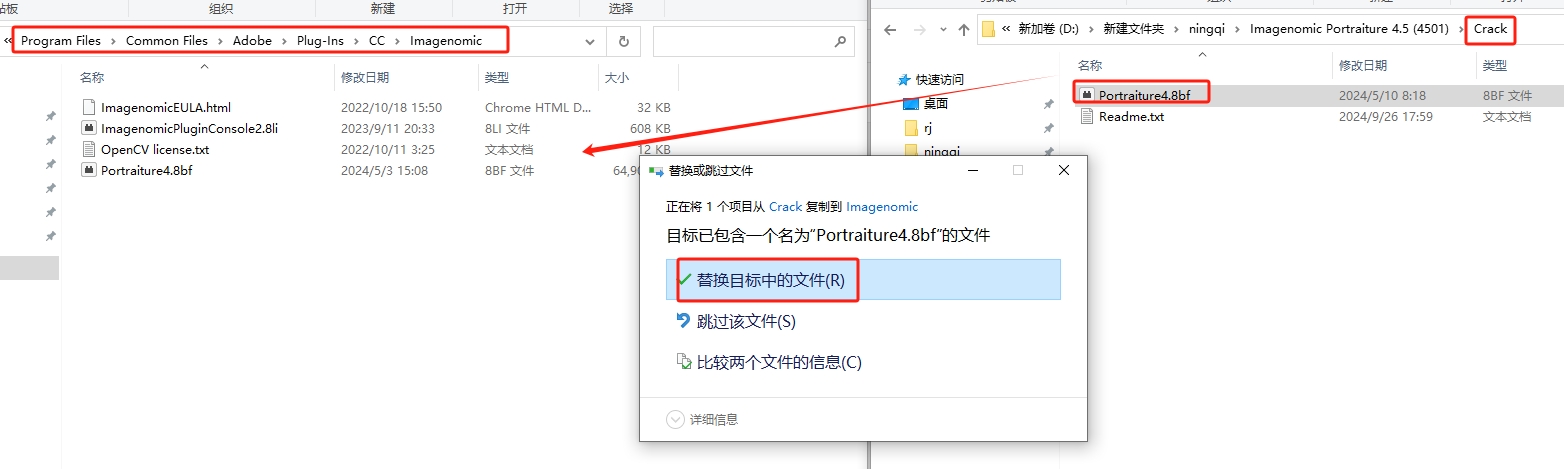Open rj folder in right navigation pane

pos(928,127)
